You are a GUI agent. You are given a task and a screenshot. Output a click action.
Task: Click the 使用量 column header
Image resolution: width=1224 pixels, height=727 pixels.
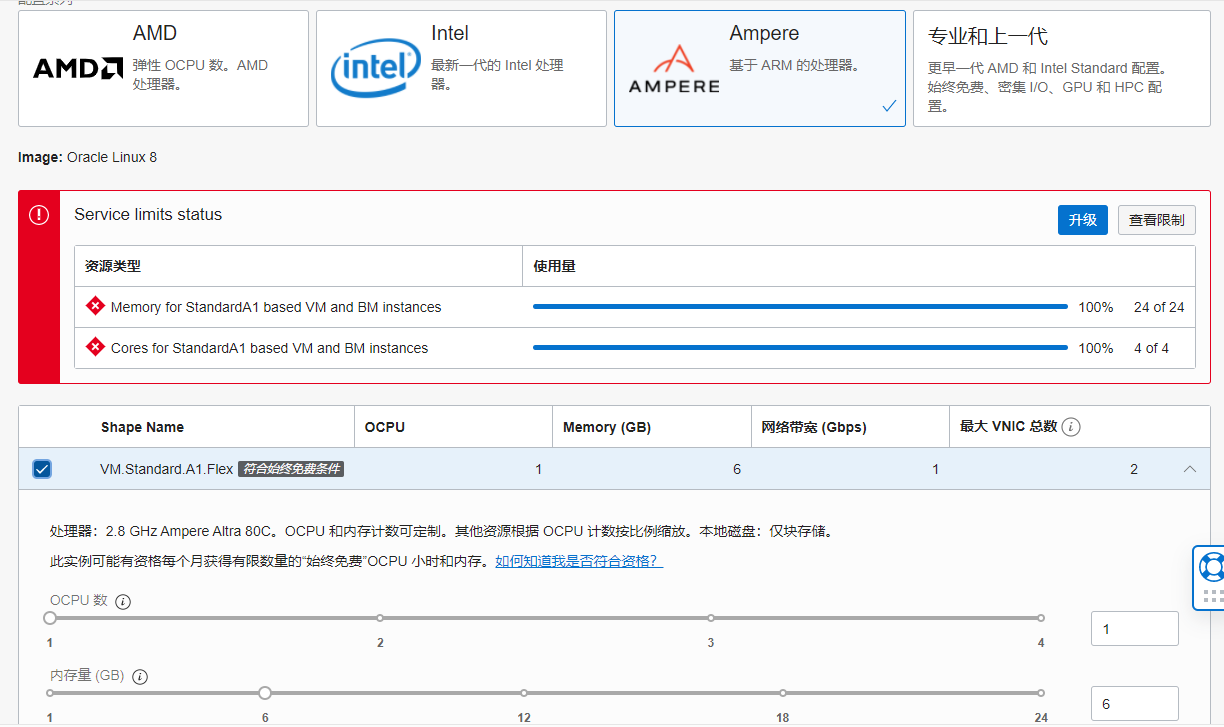coord(554,267)
